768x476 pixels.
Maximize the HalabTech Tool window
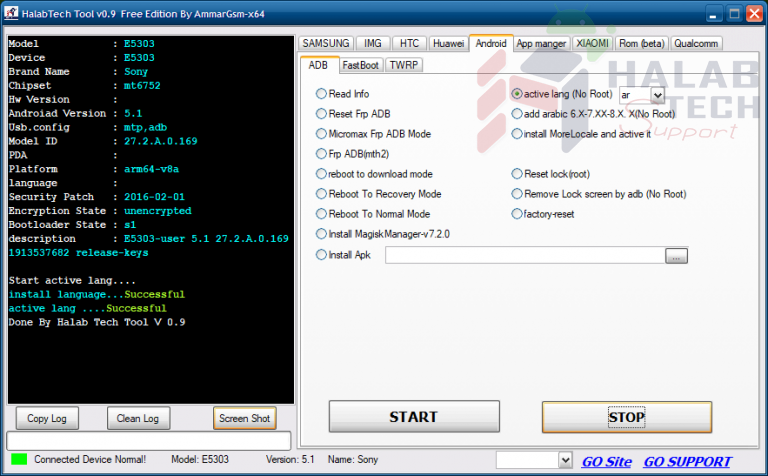[734, 14]
